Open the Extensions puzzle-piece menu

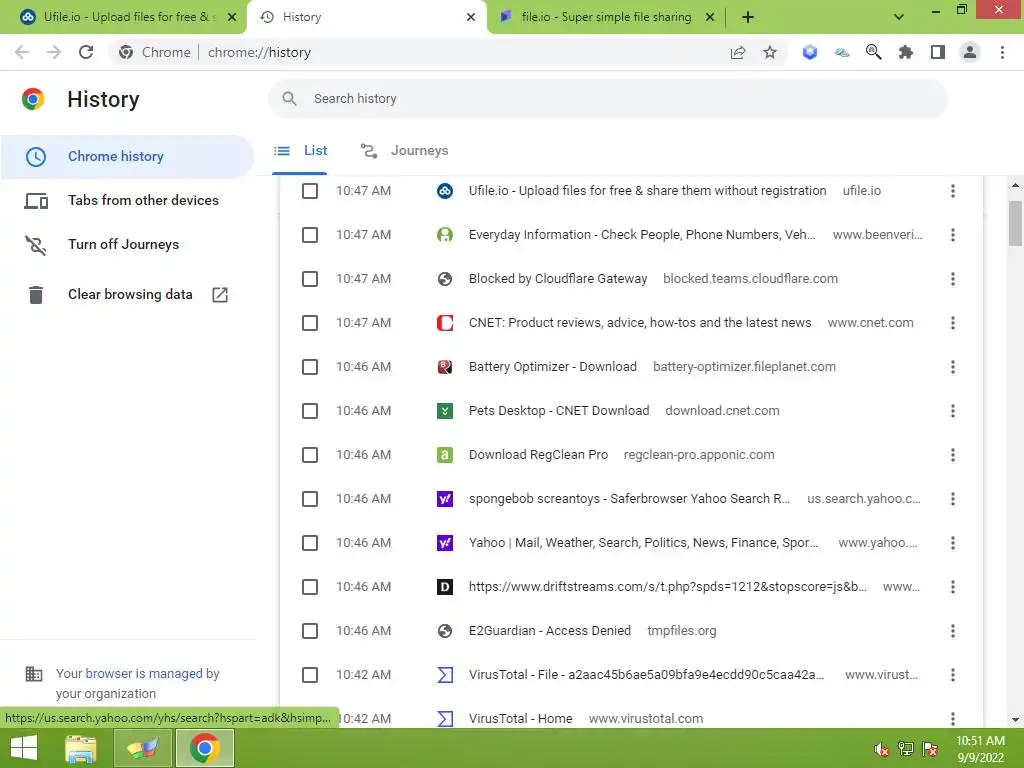tap(906, 52)
